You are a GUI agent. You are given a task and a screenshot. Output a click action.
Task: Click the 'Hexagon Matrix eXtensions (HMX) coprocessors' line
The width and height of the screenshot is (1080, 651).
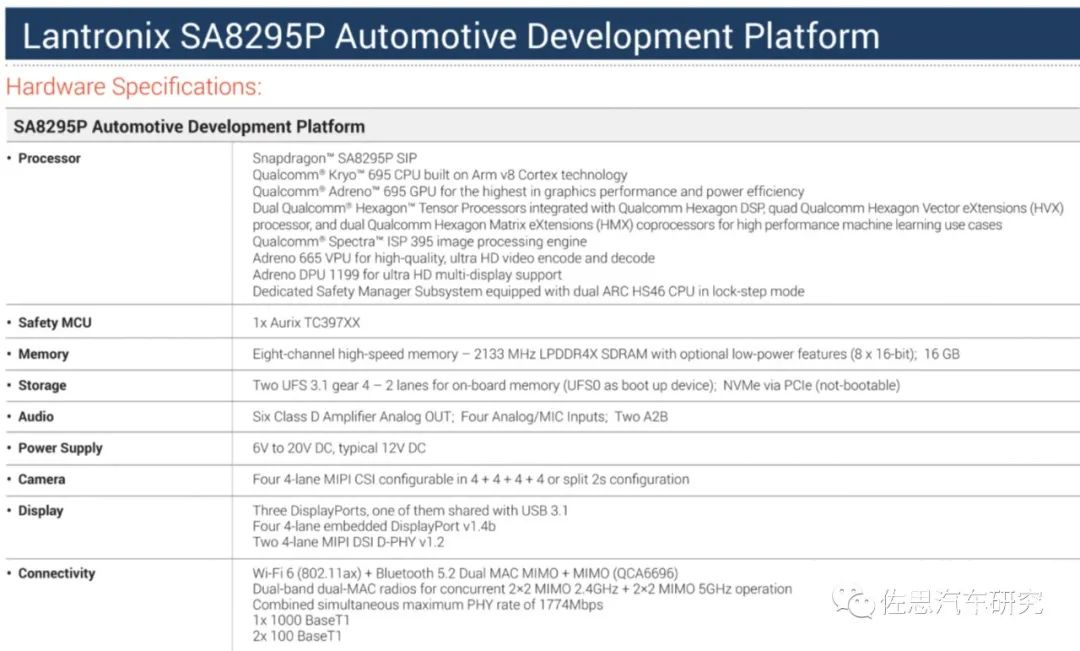tap(627, 225)
